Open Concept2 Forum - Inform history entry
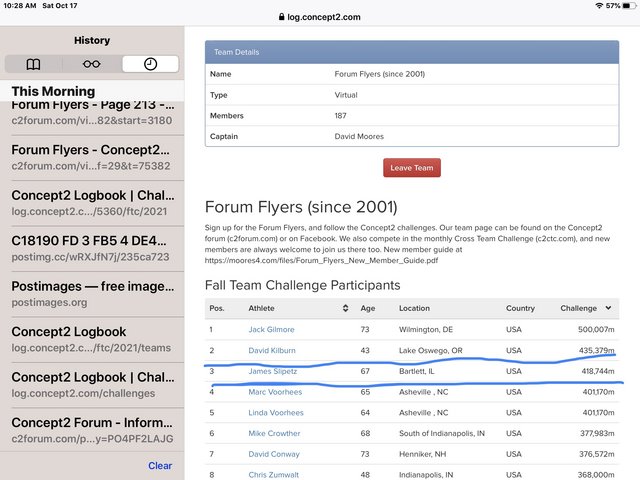This screenshot has height=480, width=640. pos(93,430)
